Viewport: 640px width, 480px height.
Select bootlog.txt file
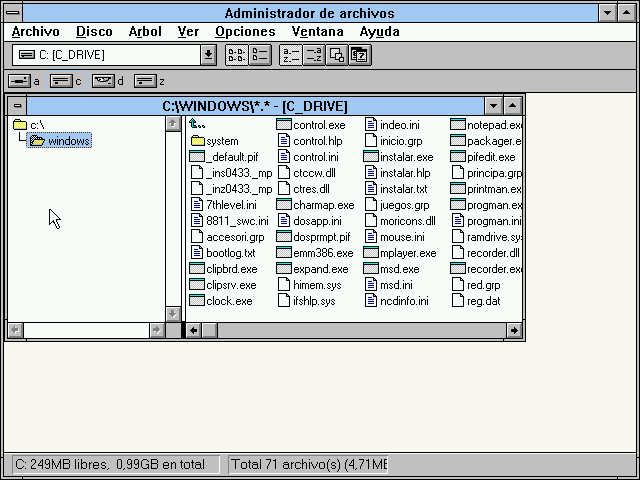point(223,253)
